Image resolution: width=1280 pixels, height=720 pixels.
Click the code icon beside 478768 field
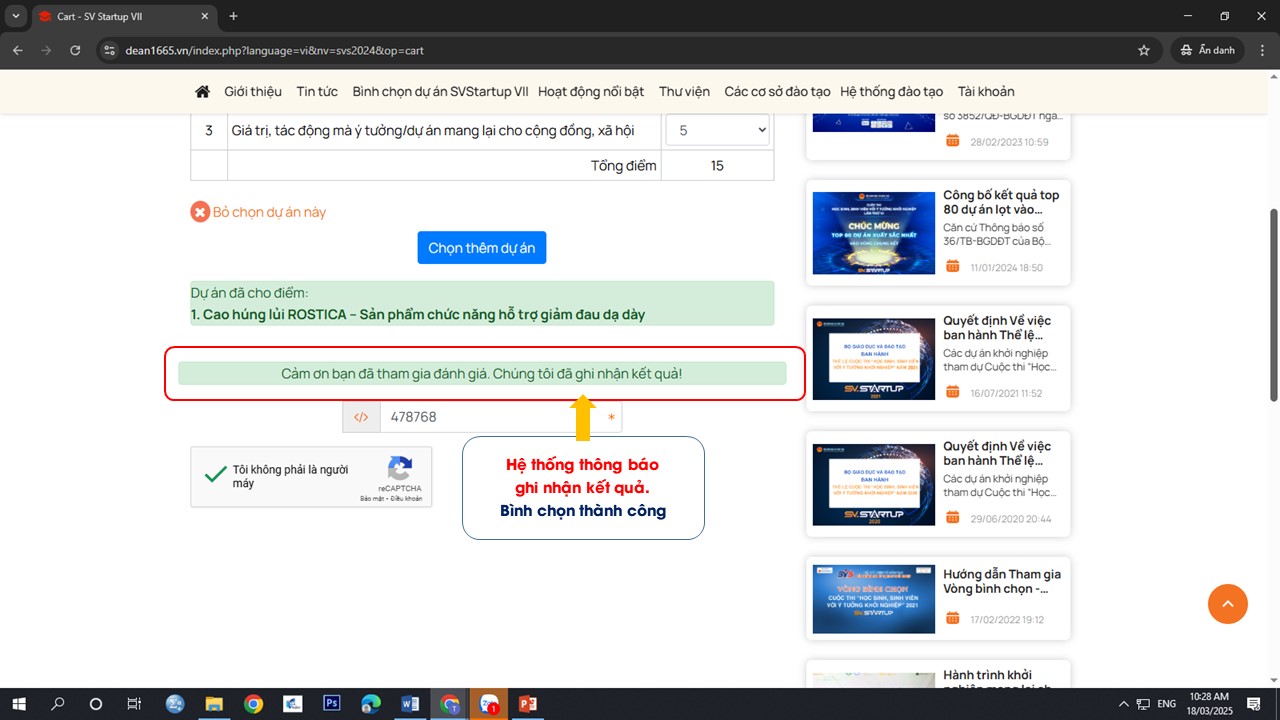pos(361,417)
